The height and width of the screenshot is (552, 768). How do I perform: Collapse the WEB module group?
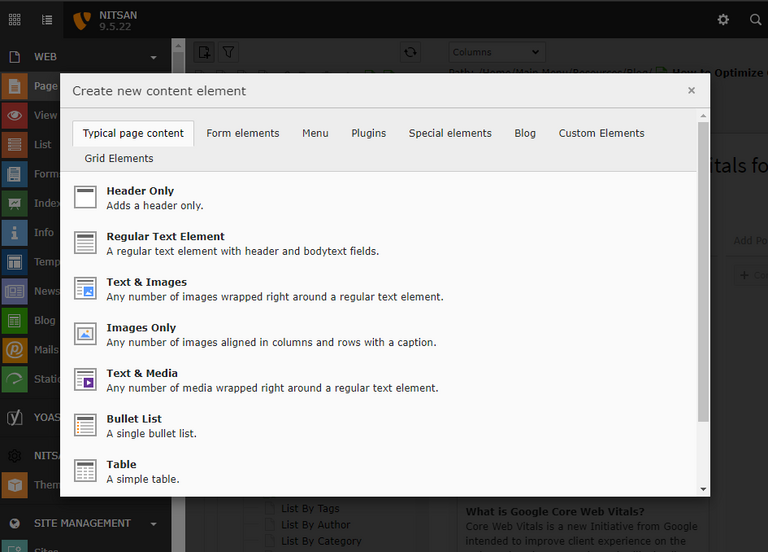click(x=153, y=58)
